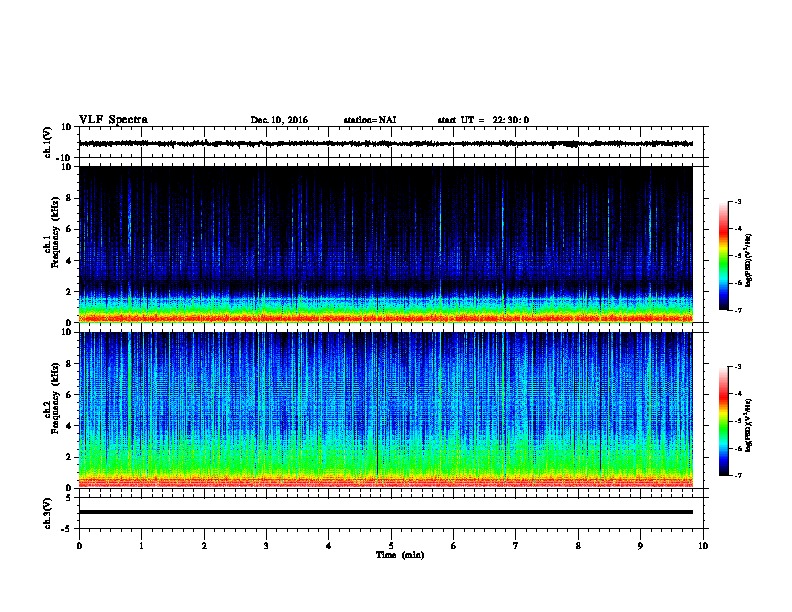Click the "4" kHz tick on ch.2 frequency axis
The width and height of the screenshot is (792, 612).
(69, 426)
